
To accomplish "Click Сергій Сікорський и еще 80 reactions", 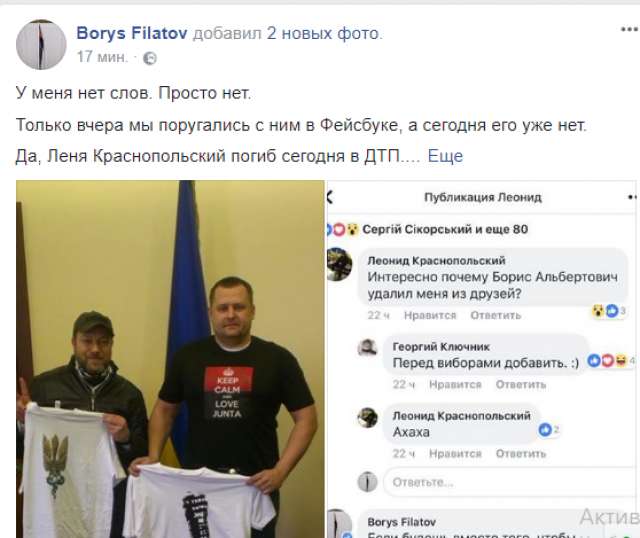I will pos(445,229).
